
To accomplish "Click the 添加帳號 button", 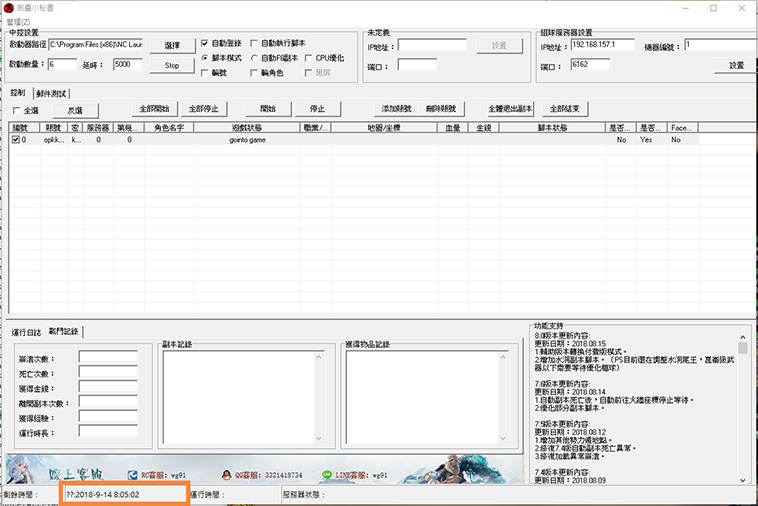I will (x=395, y=109).
